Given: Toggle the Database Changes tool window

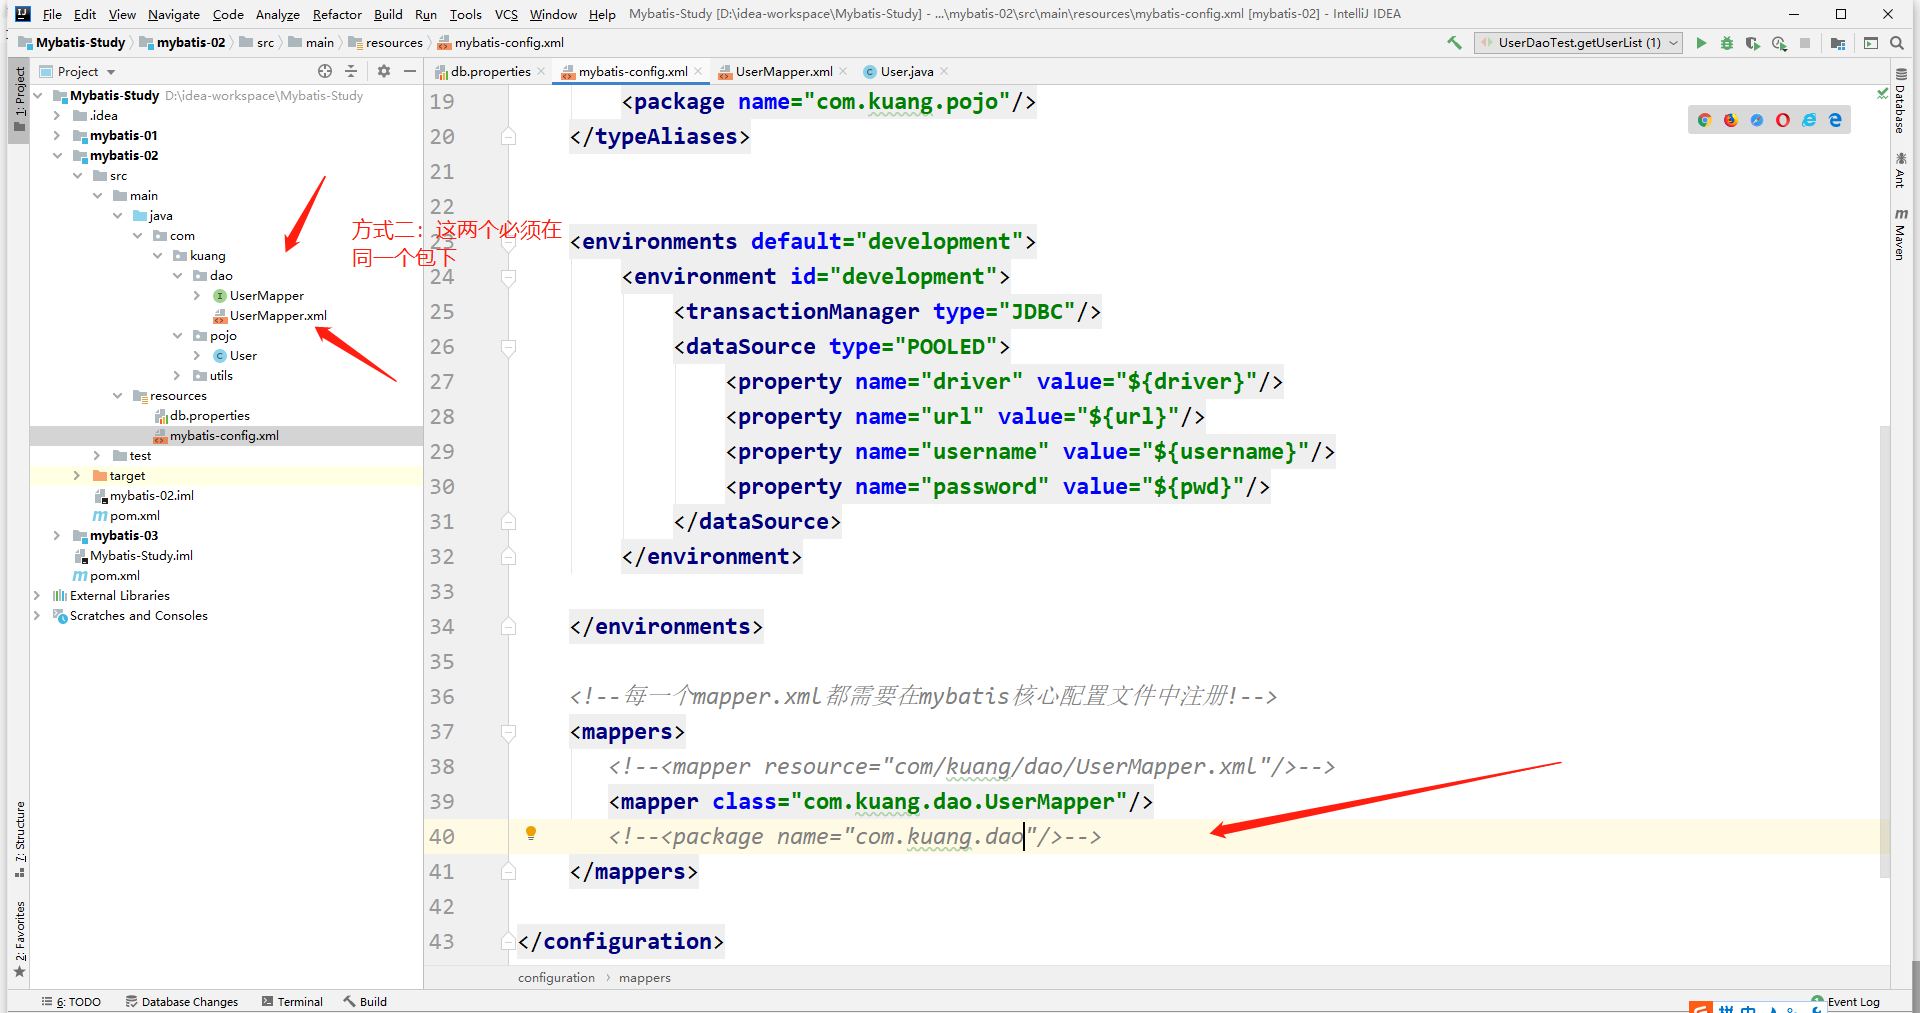Looking at the screenshot, I should [x=182, y=1001].
